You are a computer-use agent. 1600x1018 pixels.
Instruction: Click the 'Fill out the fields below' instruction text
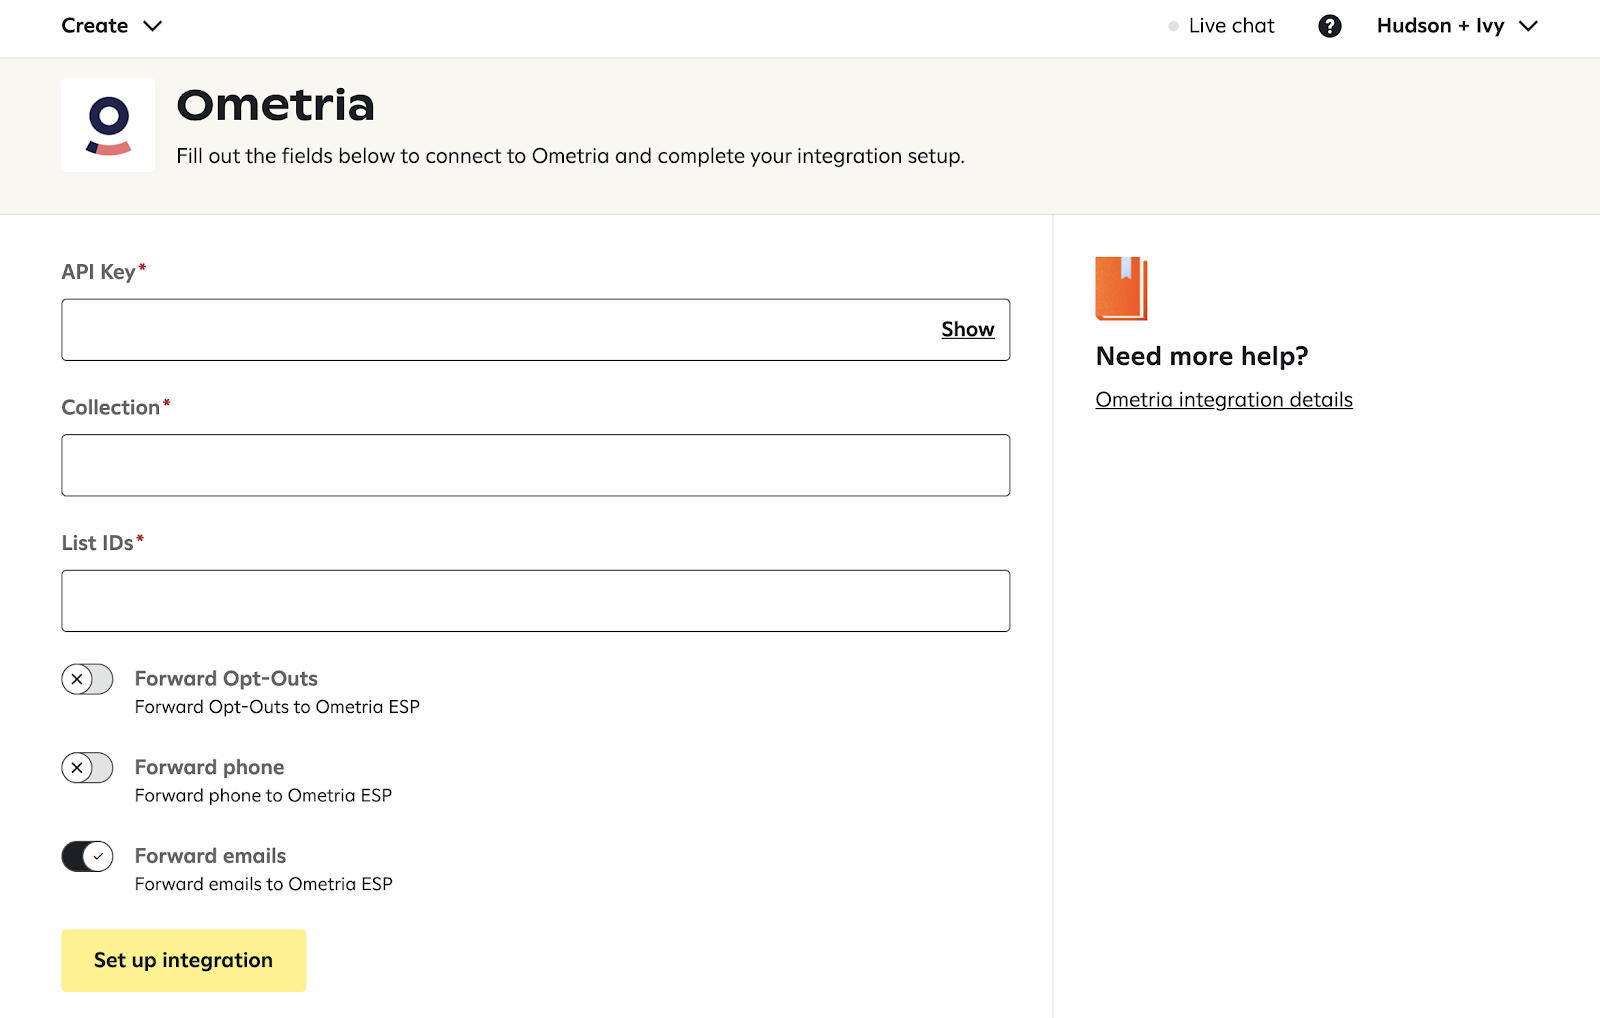pyautogui.click(x=570, y=156)
